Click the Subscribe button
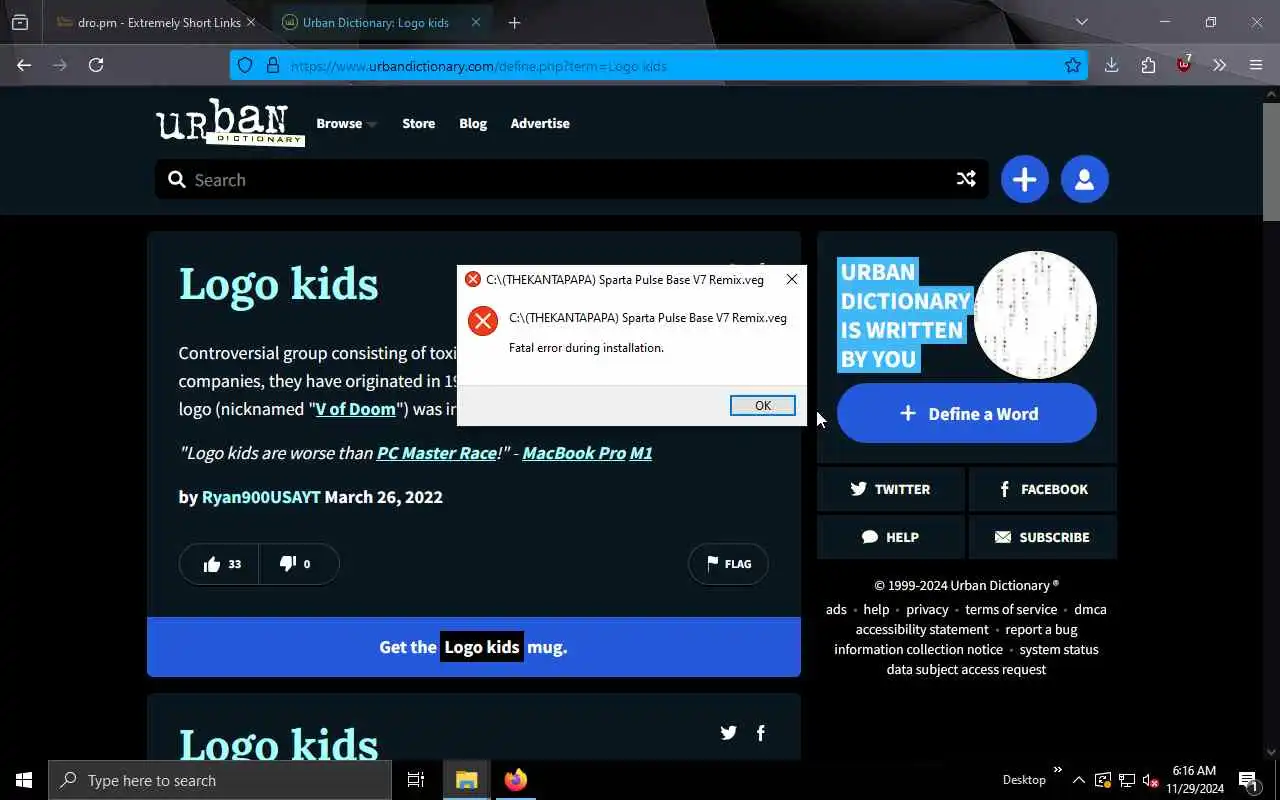This screenshot has width=1280, height=800. tap(1043, 537)
